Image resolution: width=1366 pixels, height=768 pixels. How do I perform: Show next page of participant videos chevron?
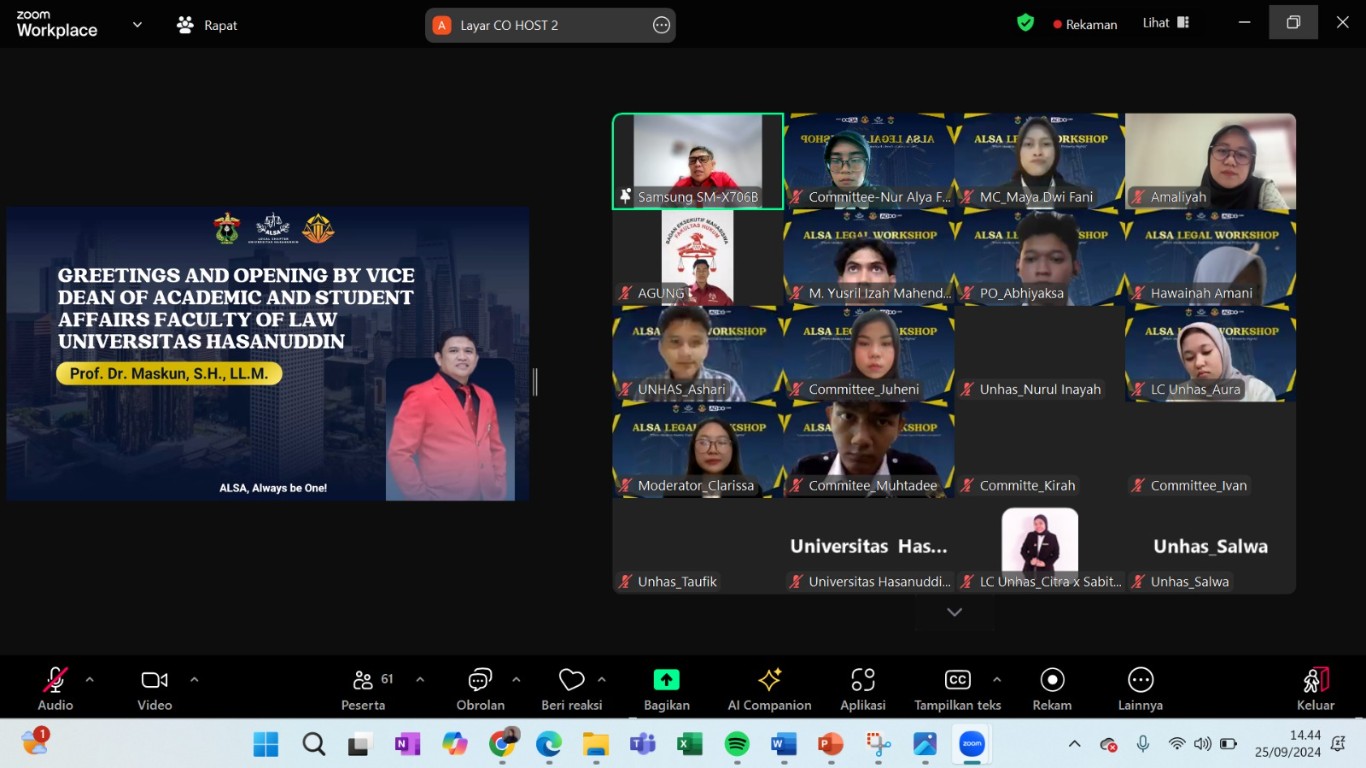point(954,612)
